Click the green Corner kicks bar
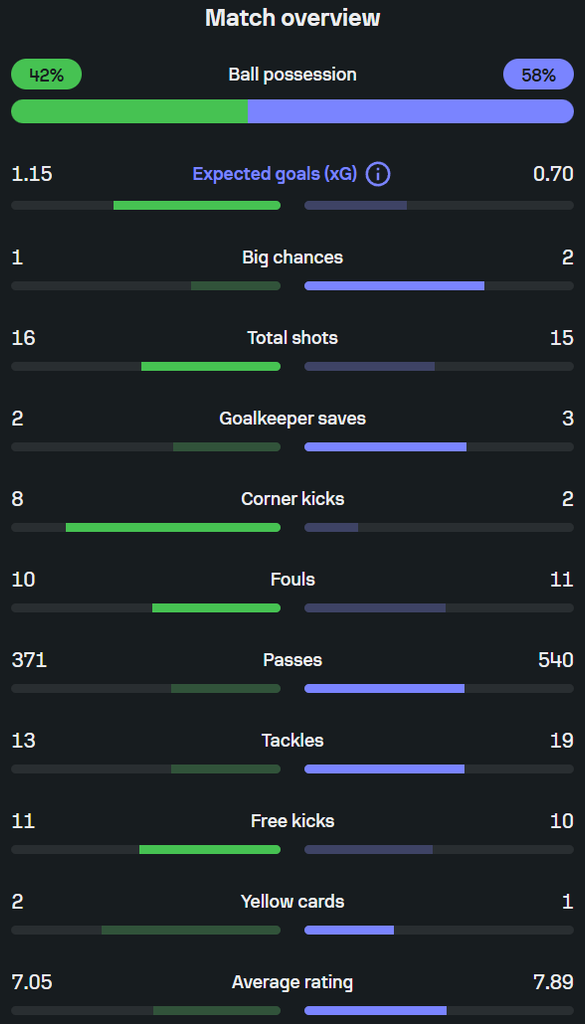This screenshot has width=585, height=1024. [173, 527]
